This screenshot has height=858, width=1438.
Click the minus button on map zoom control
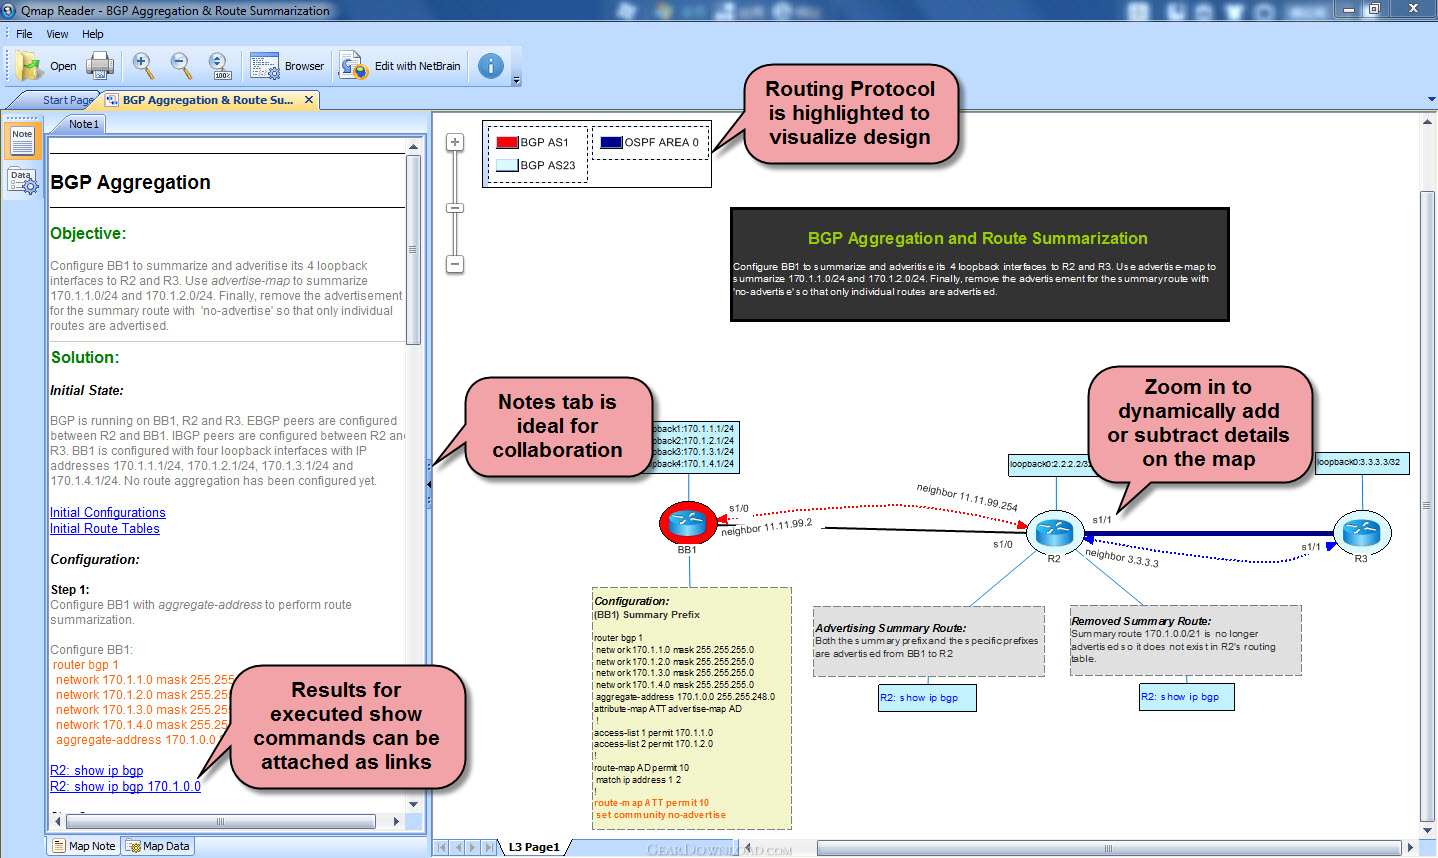[455, 264]
